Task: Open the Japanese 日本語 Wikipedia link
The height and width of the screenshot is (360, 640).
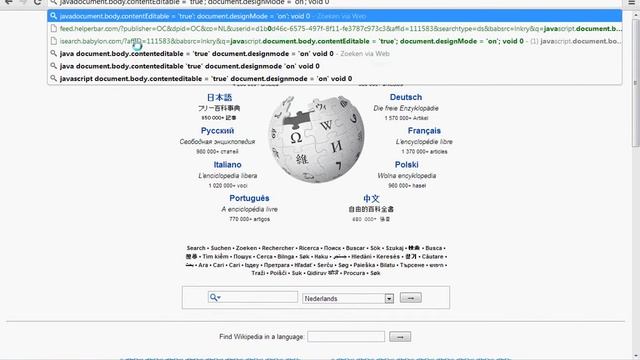Action: 219,97
